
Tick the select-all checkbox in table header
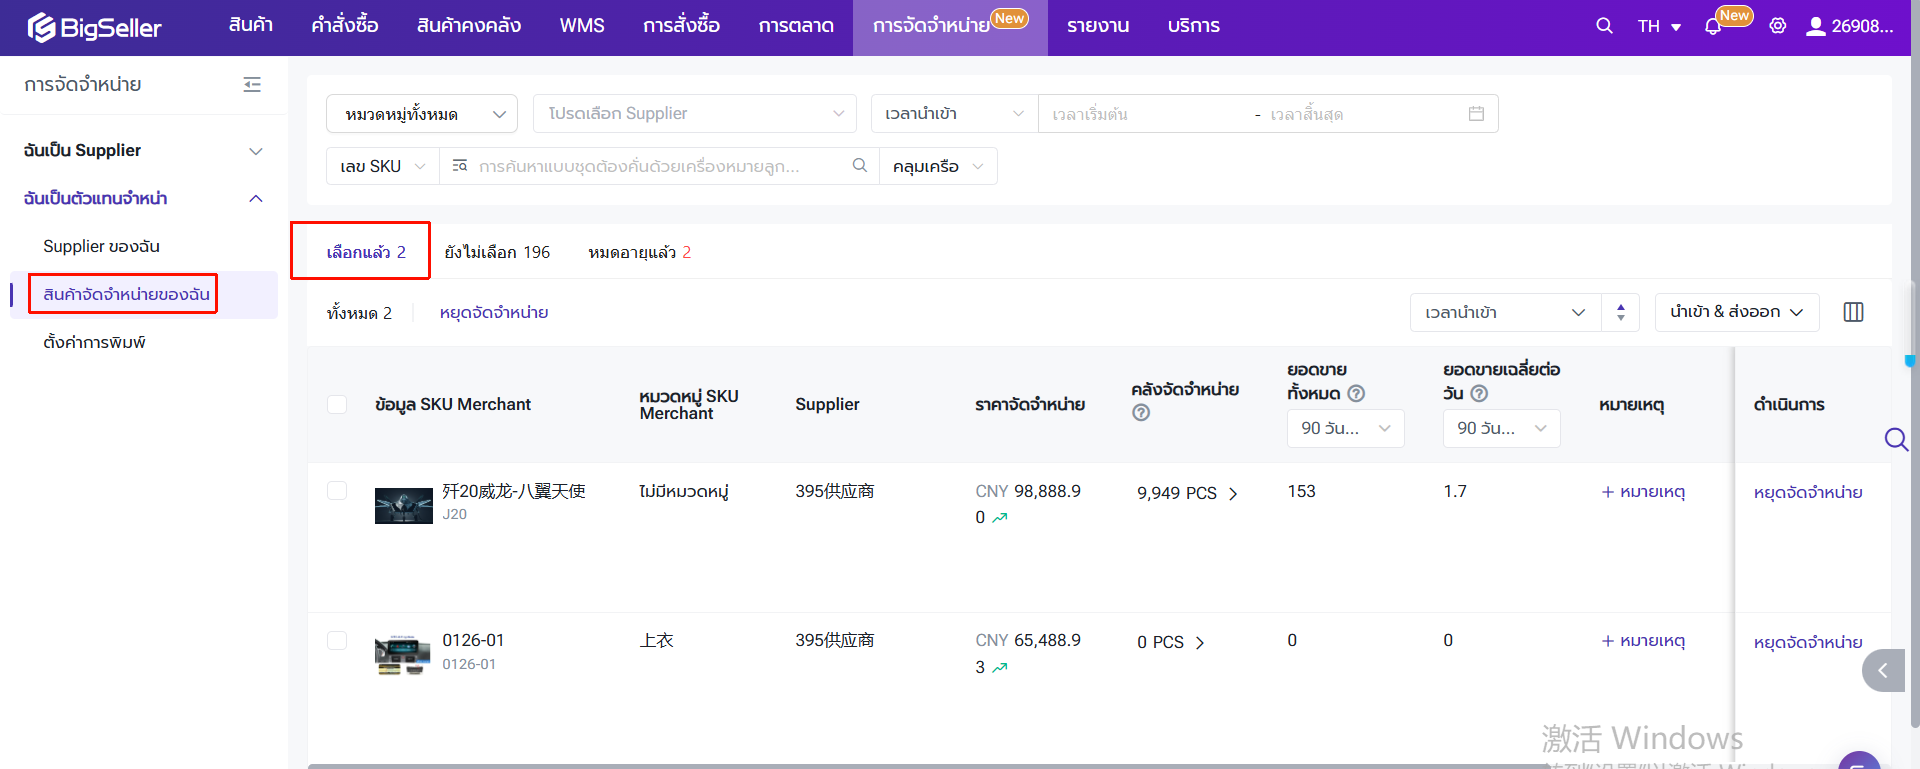click(337, 404)
